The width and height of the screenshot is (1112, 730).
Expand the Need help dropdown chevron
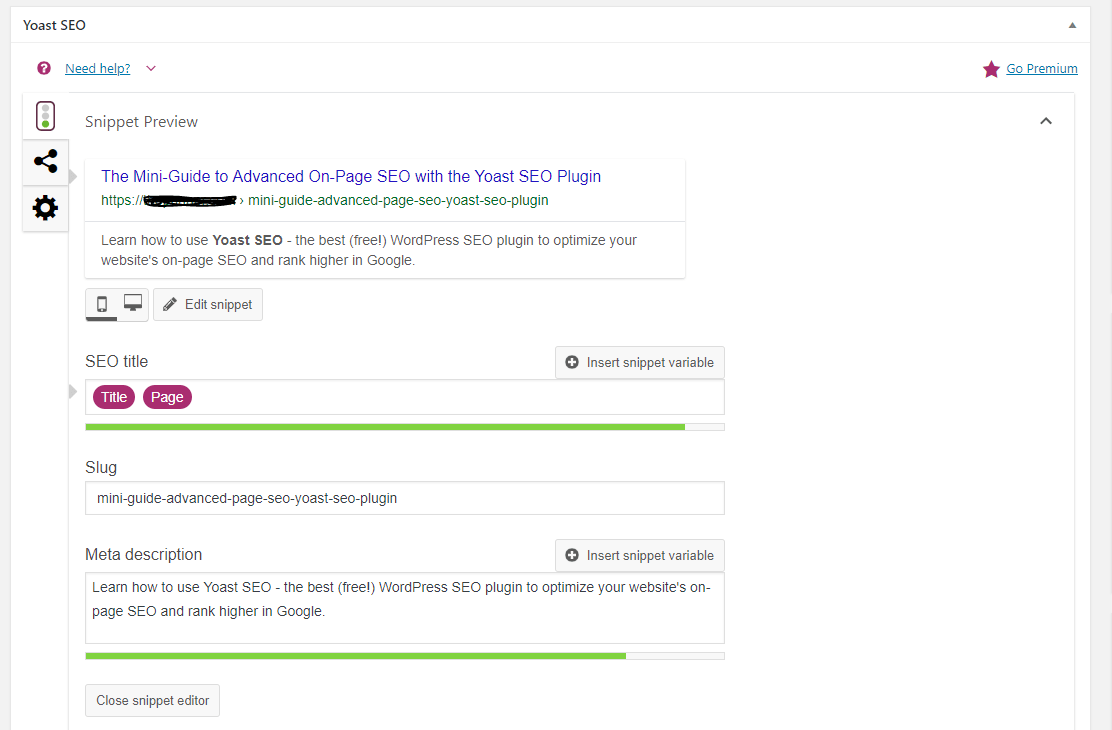[150, 68]
